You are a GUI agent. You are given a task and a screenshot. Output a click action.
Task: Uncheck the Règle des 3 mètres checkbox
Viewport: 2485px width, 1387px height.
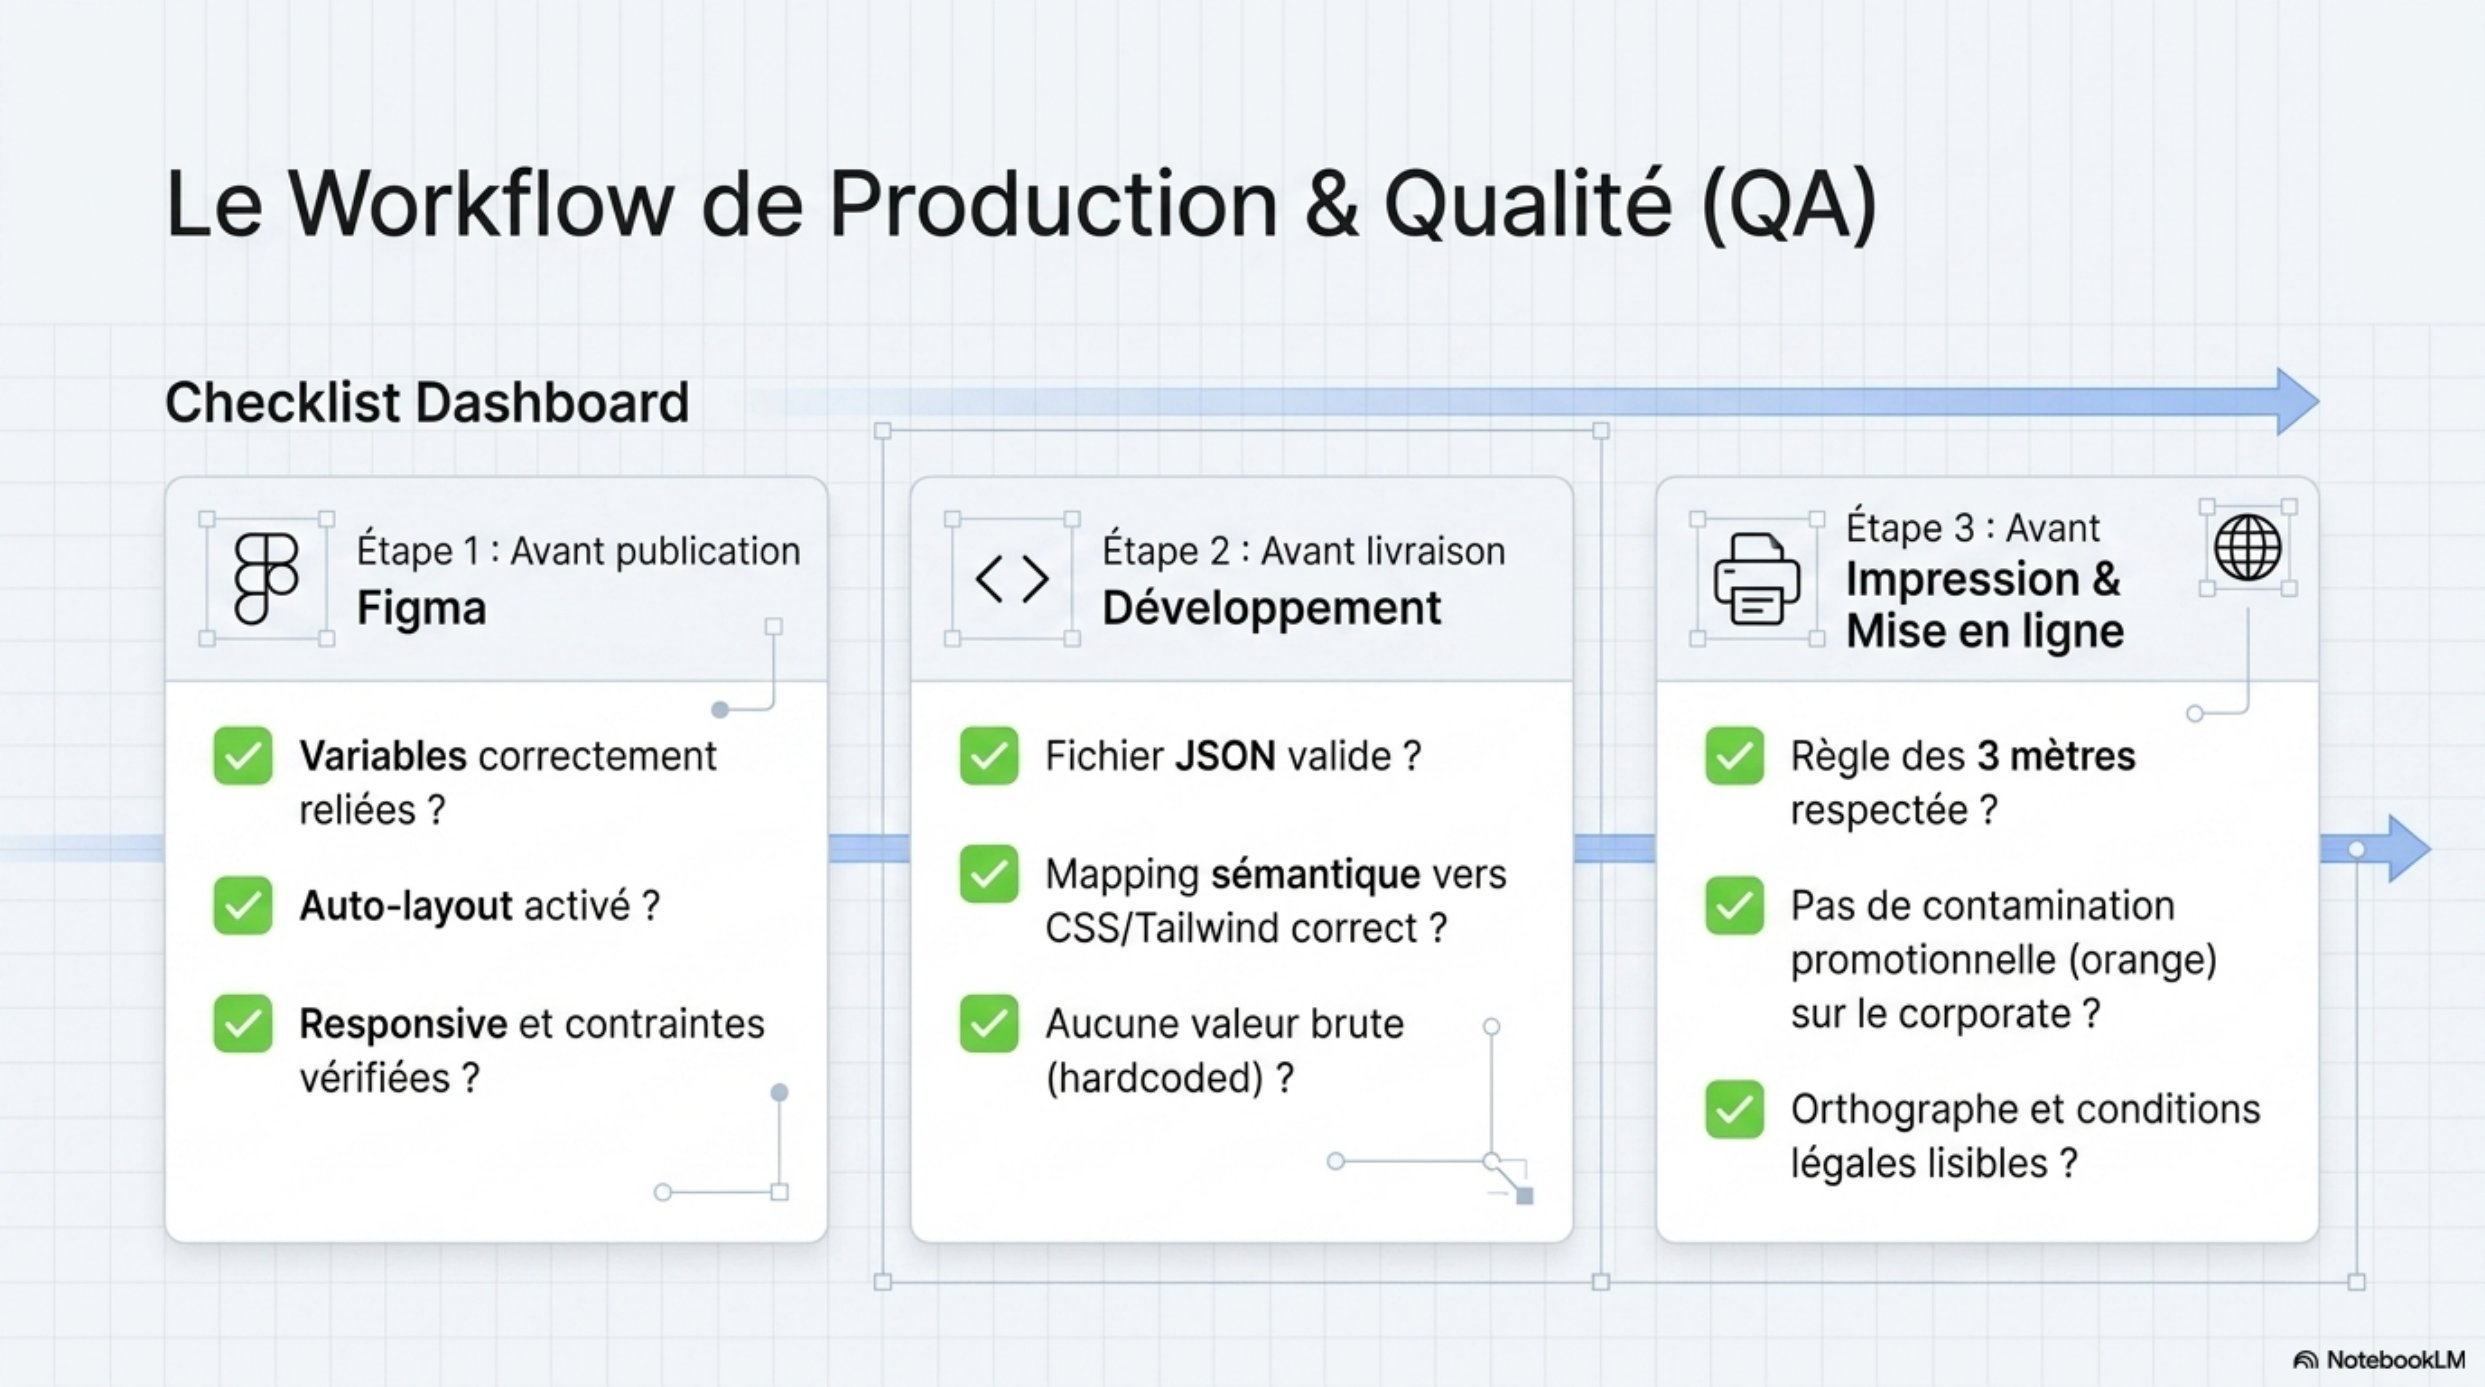(1735, 756)
